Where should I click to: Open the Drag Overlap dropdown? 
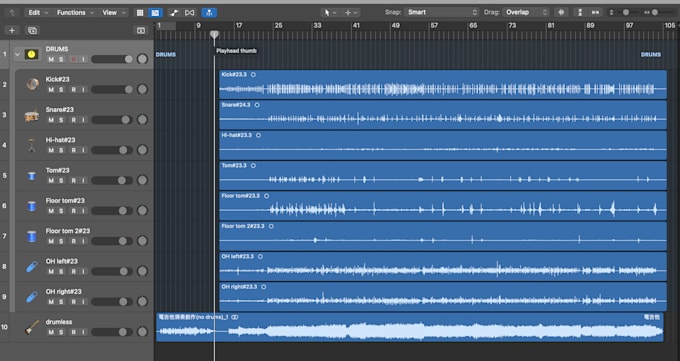tap(526, 13)
